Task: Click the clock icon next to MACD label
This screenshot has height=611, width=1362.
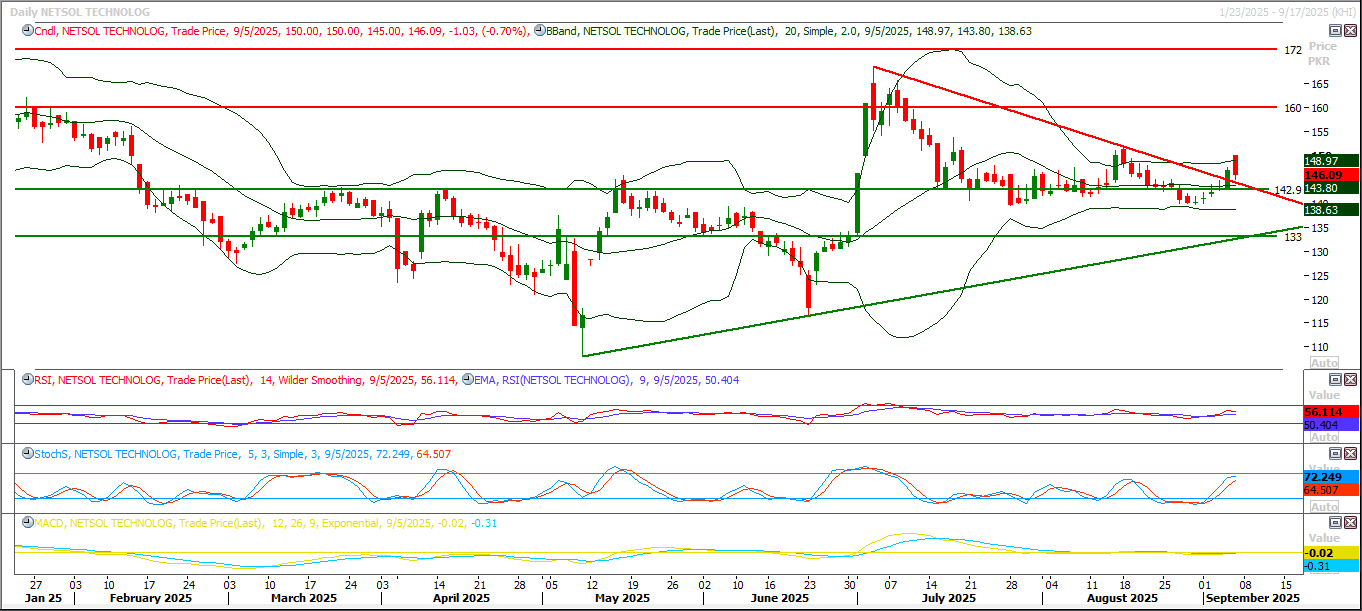Action: (x=27, y=523)
